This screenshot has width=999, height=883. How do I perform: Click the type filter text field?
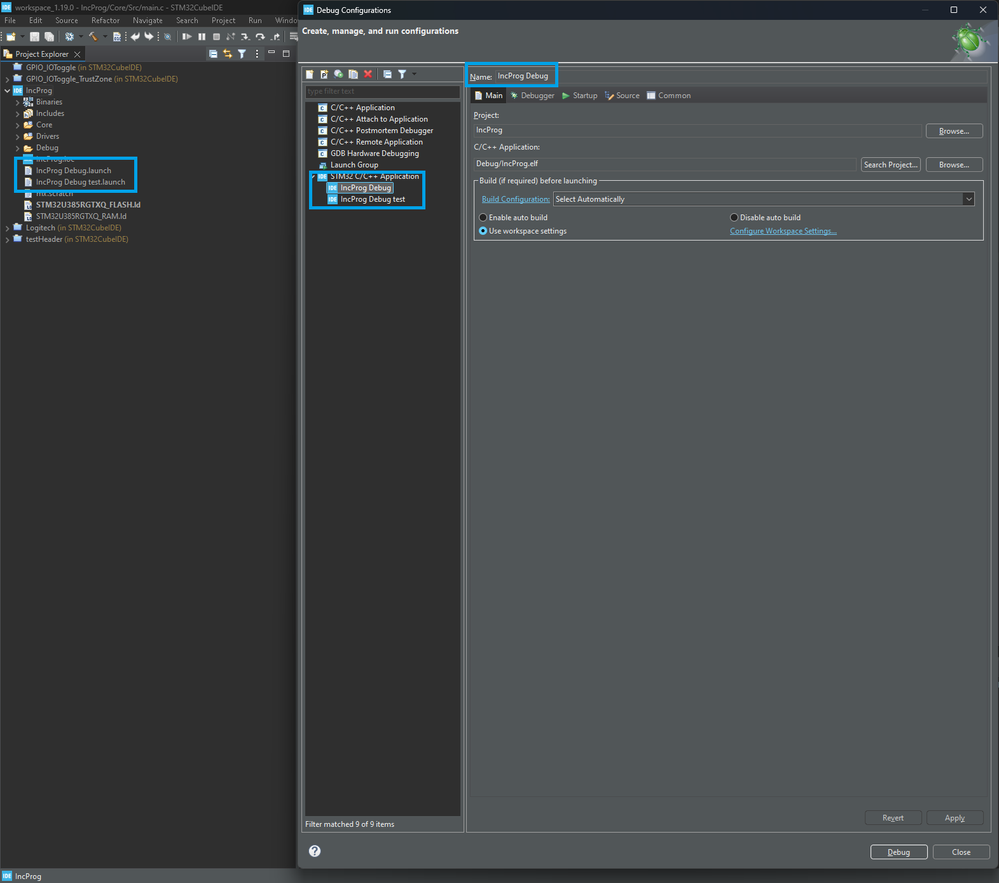point(382,91)
